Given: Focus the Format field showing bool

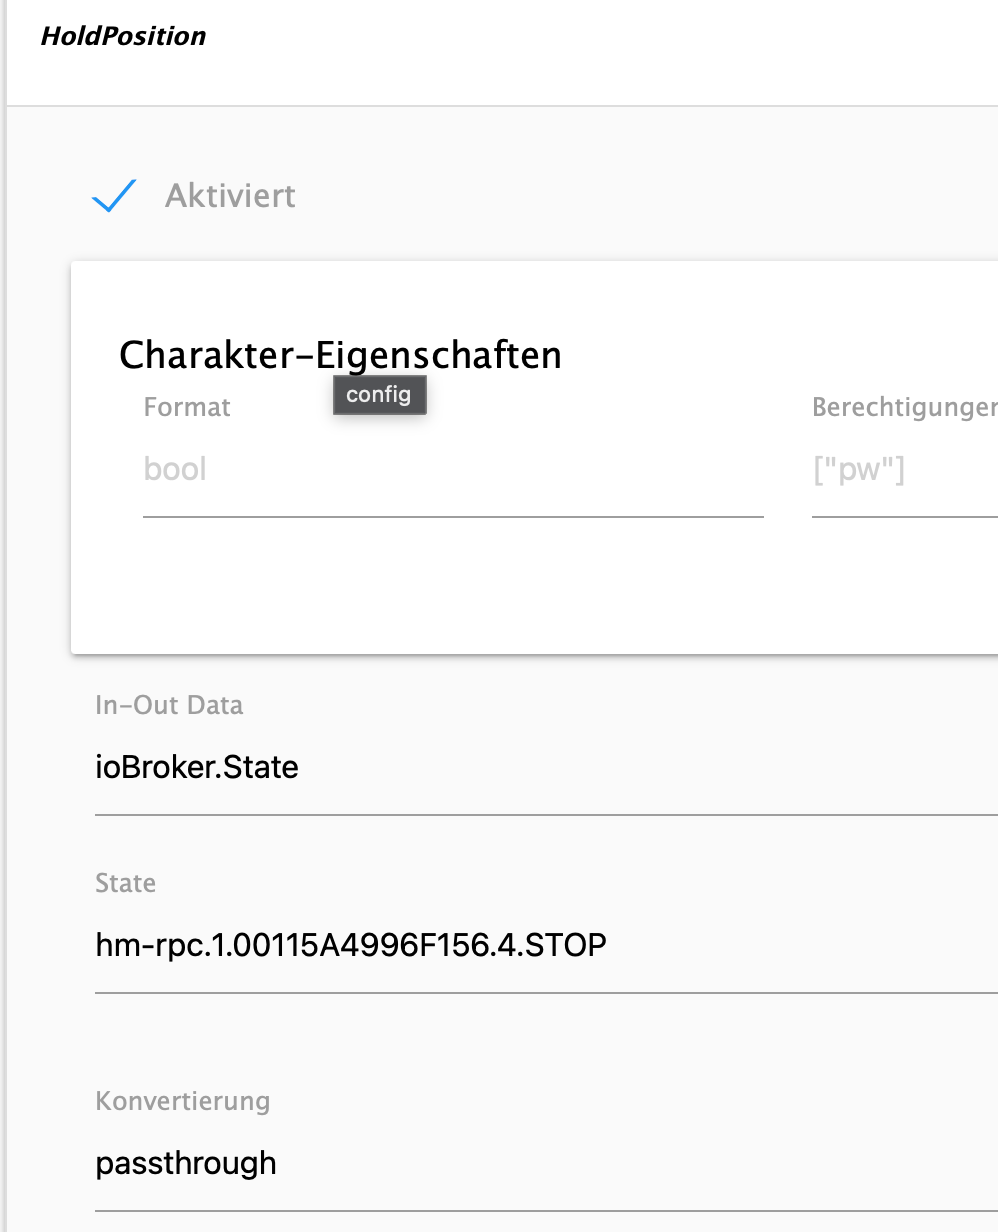Looking at the screenshot, I should coord(452,469).
